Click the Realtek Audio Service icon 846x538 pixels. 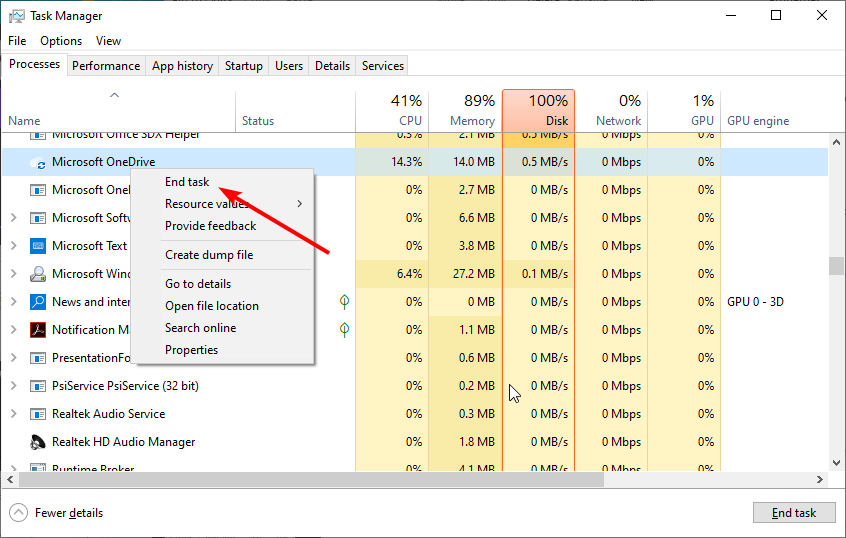pyautogui.click(x=37, y=414)
